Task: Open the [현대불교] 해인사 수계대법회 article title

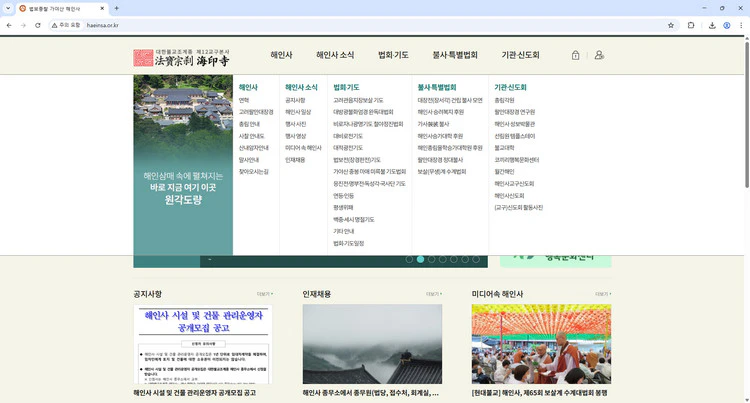Action: [540, 392]
